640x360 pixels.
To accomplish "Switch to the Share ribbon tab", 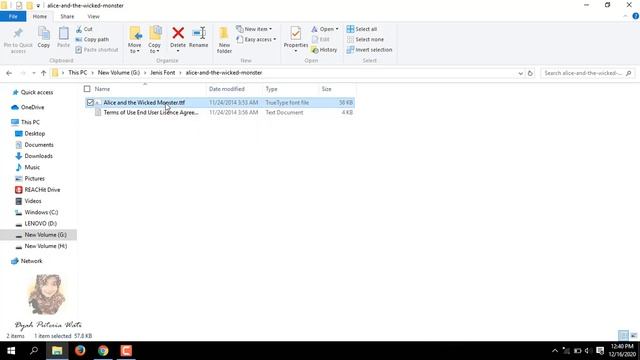I will (x=67, y=16).
